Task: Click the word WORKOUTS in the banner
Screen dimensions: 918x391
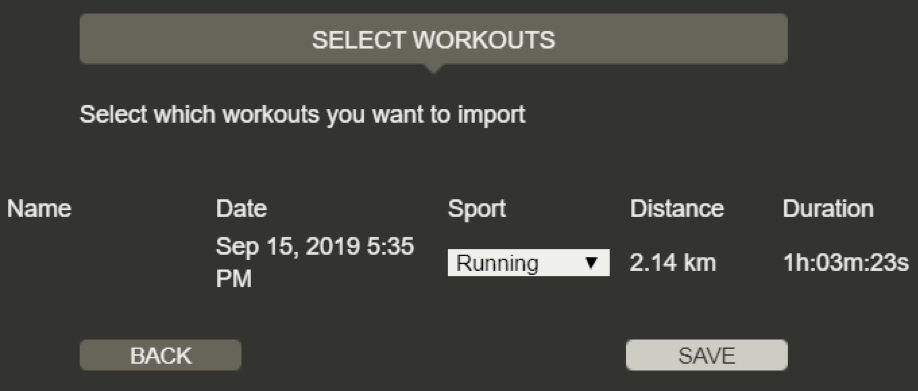Action: 484,40
